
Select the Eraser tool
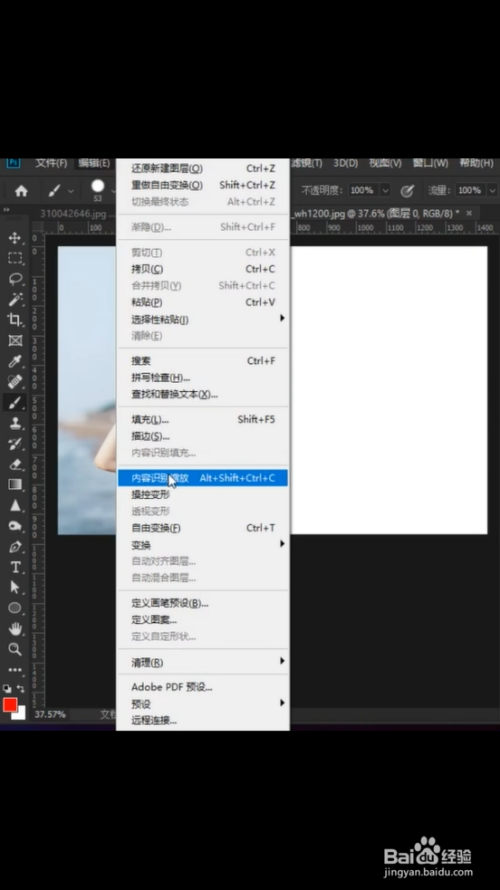15,464
